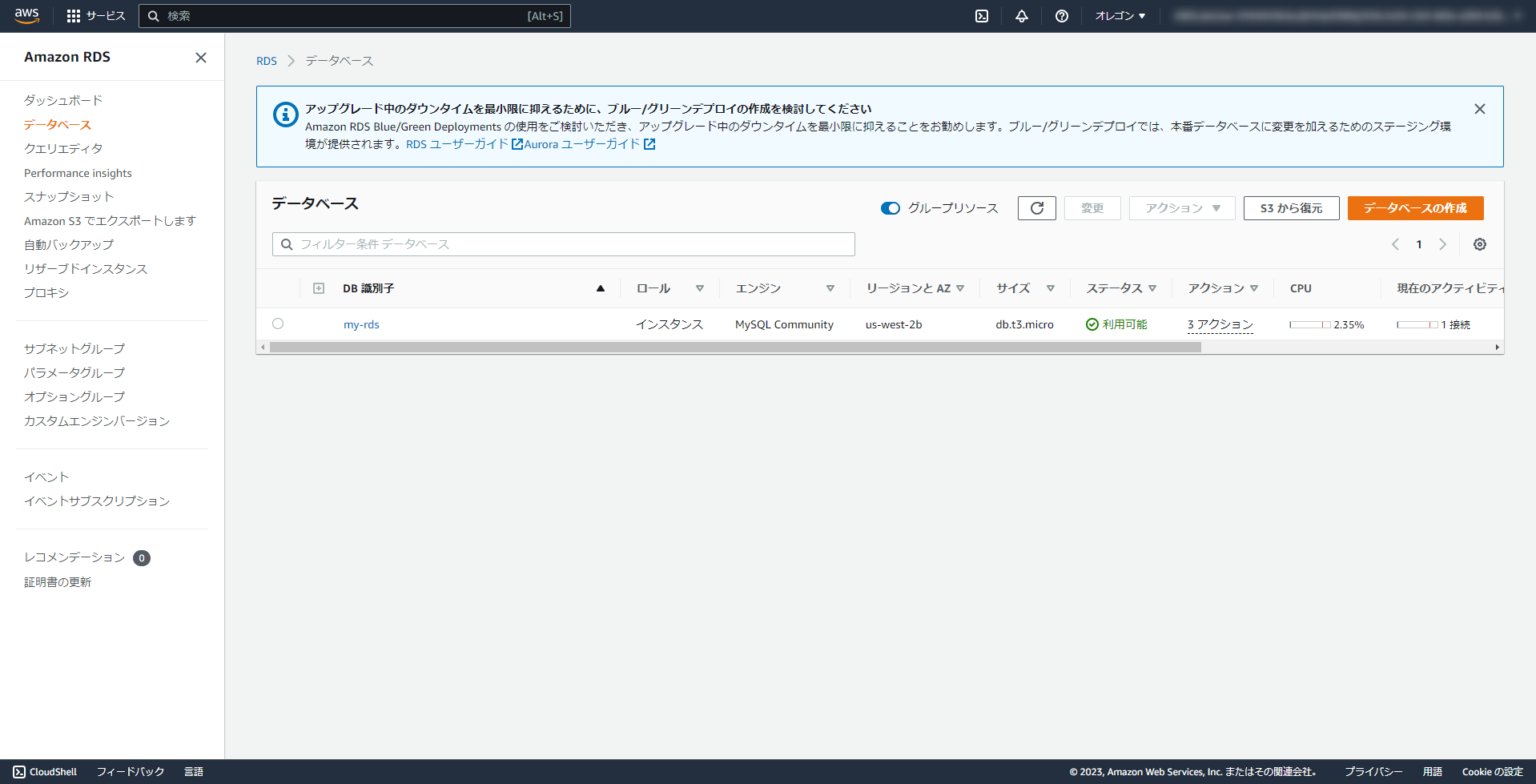
Task: Select the my-rds database radio button
Action: [278, 323]
